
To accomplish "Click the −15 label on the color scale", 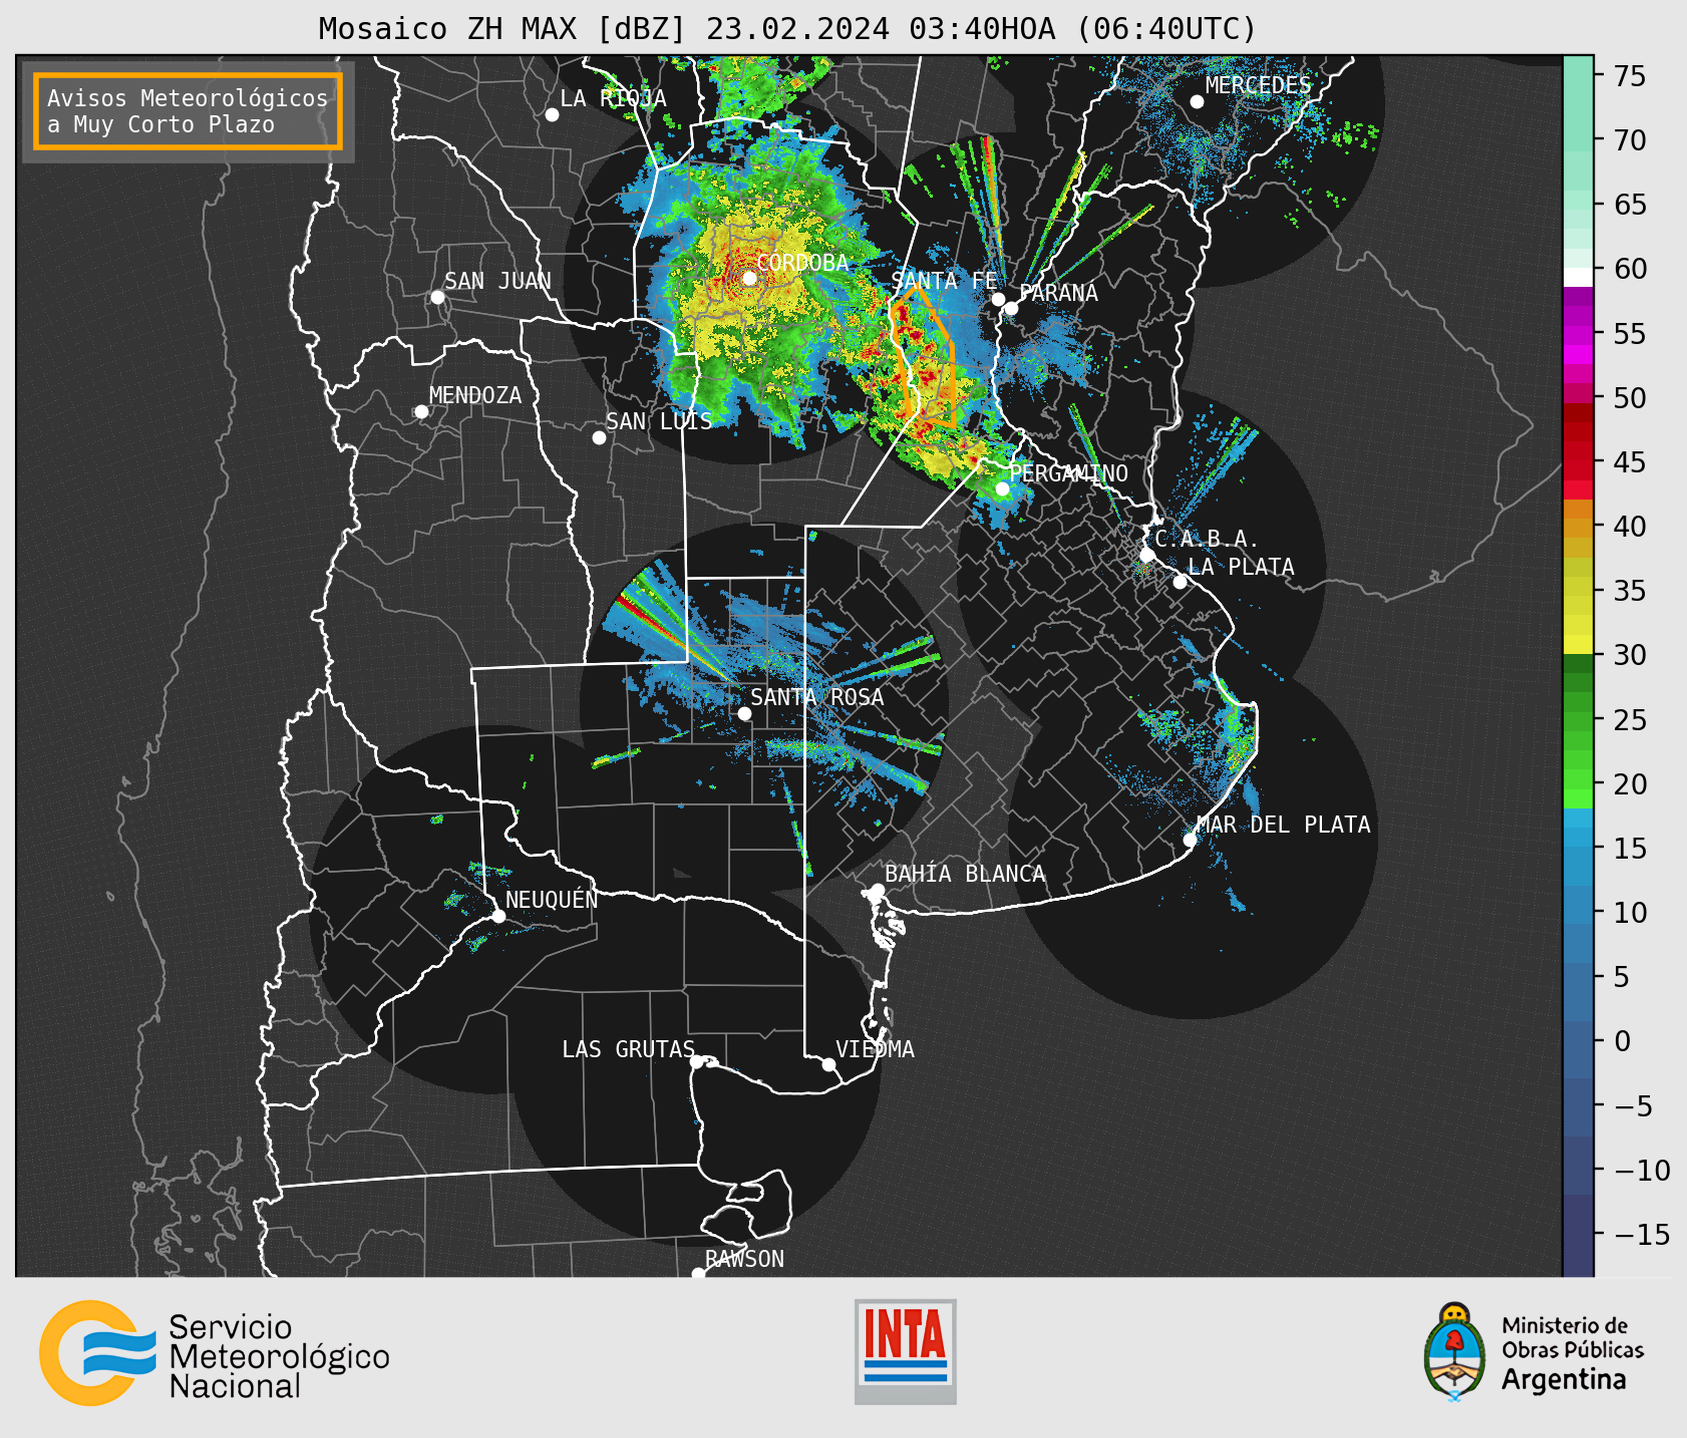I will click(x=1641, y=1233).
